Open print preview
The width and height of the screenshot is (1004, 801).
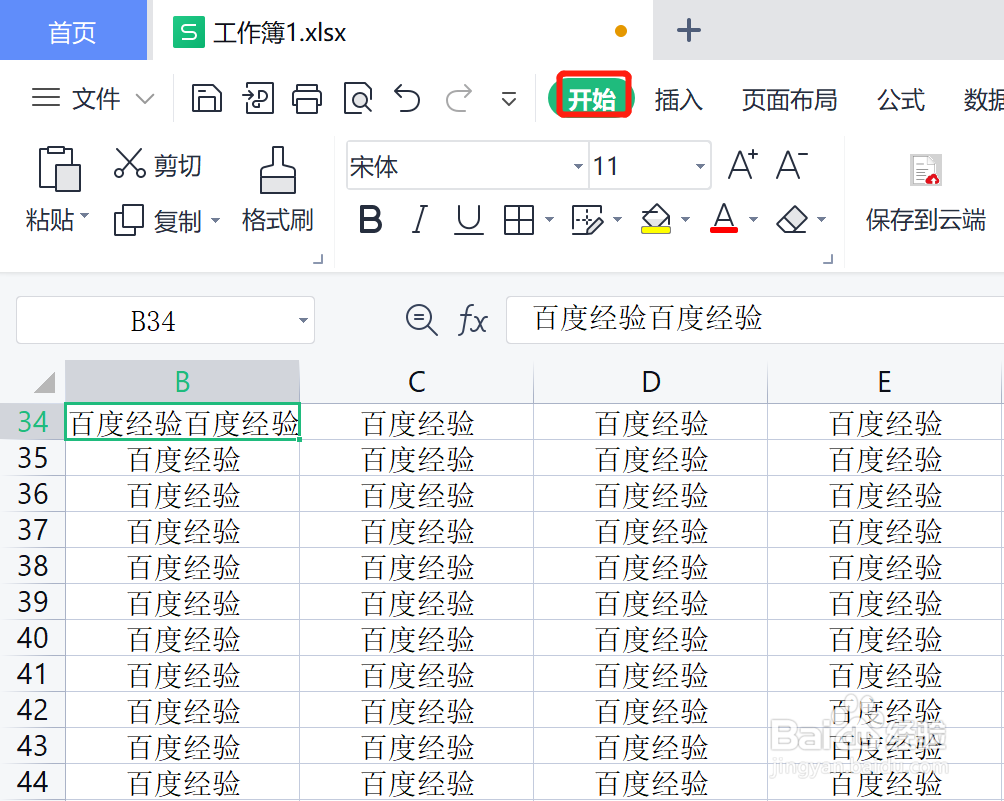pyautogui.click(x=357, y=99)
